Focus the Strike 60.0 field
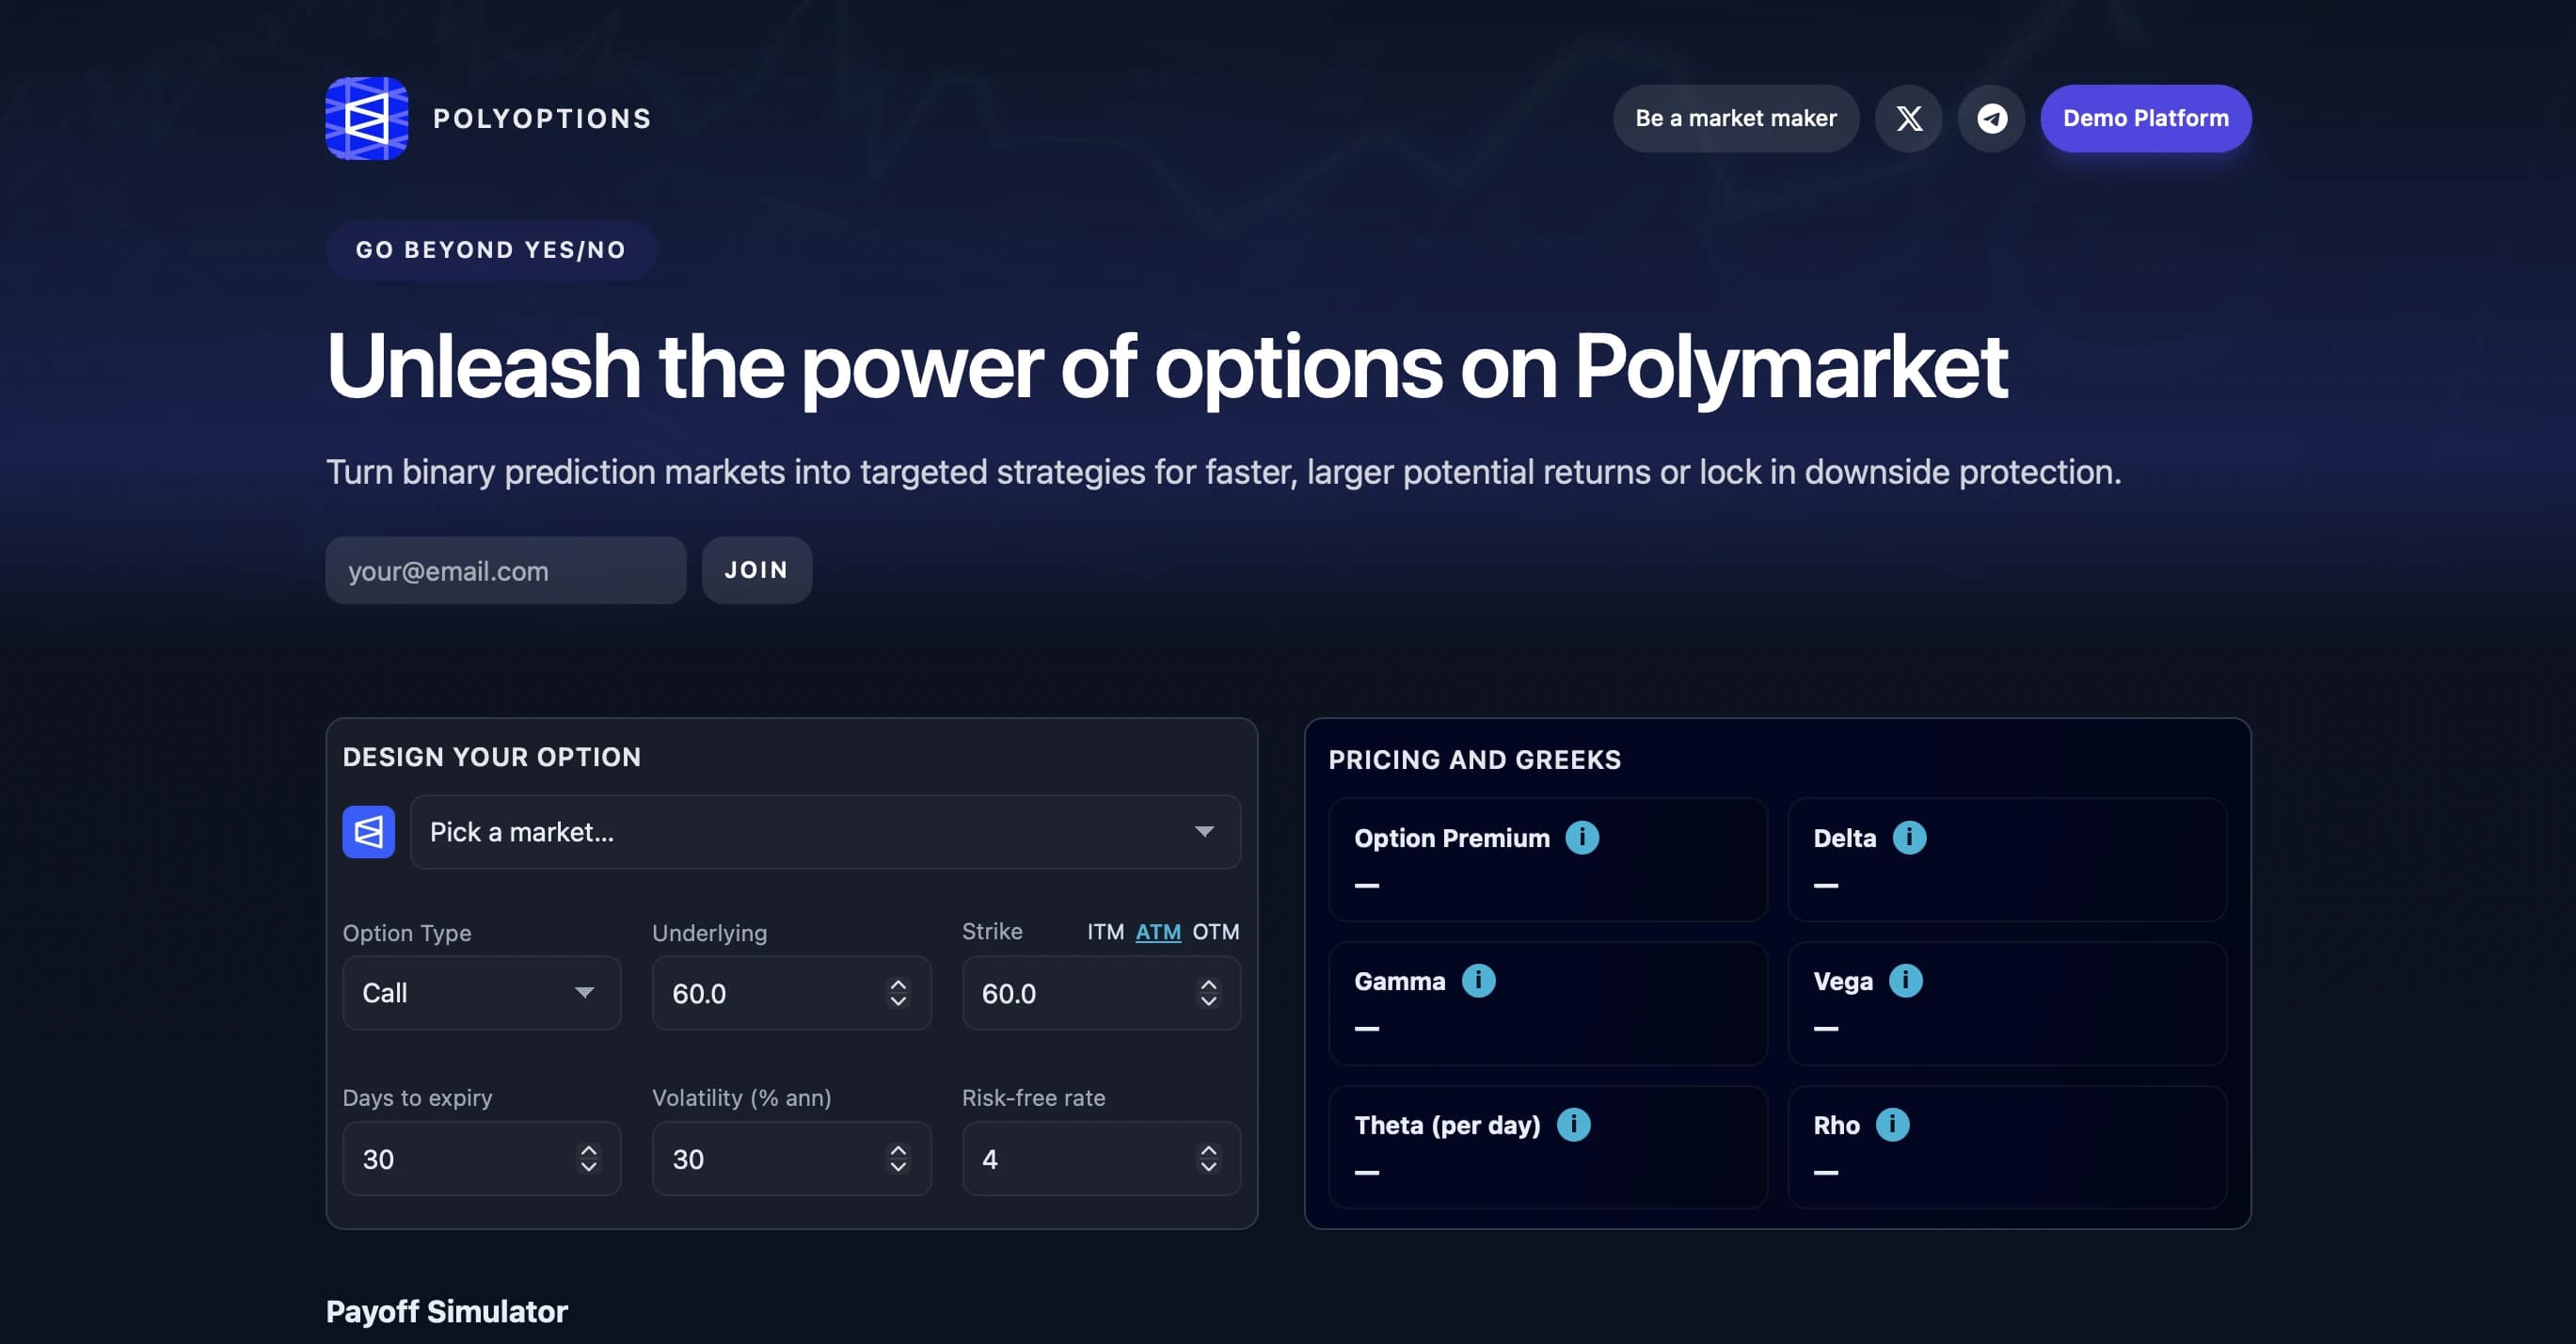2576x1344 pixels. coord(1101,993)
